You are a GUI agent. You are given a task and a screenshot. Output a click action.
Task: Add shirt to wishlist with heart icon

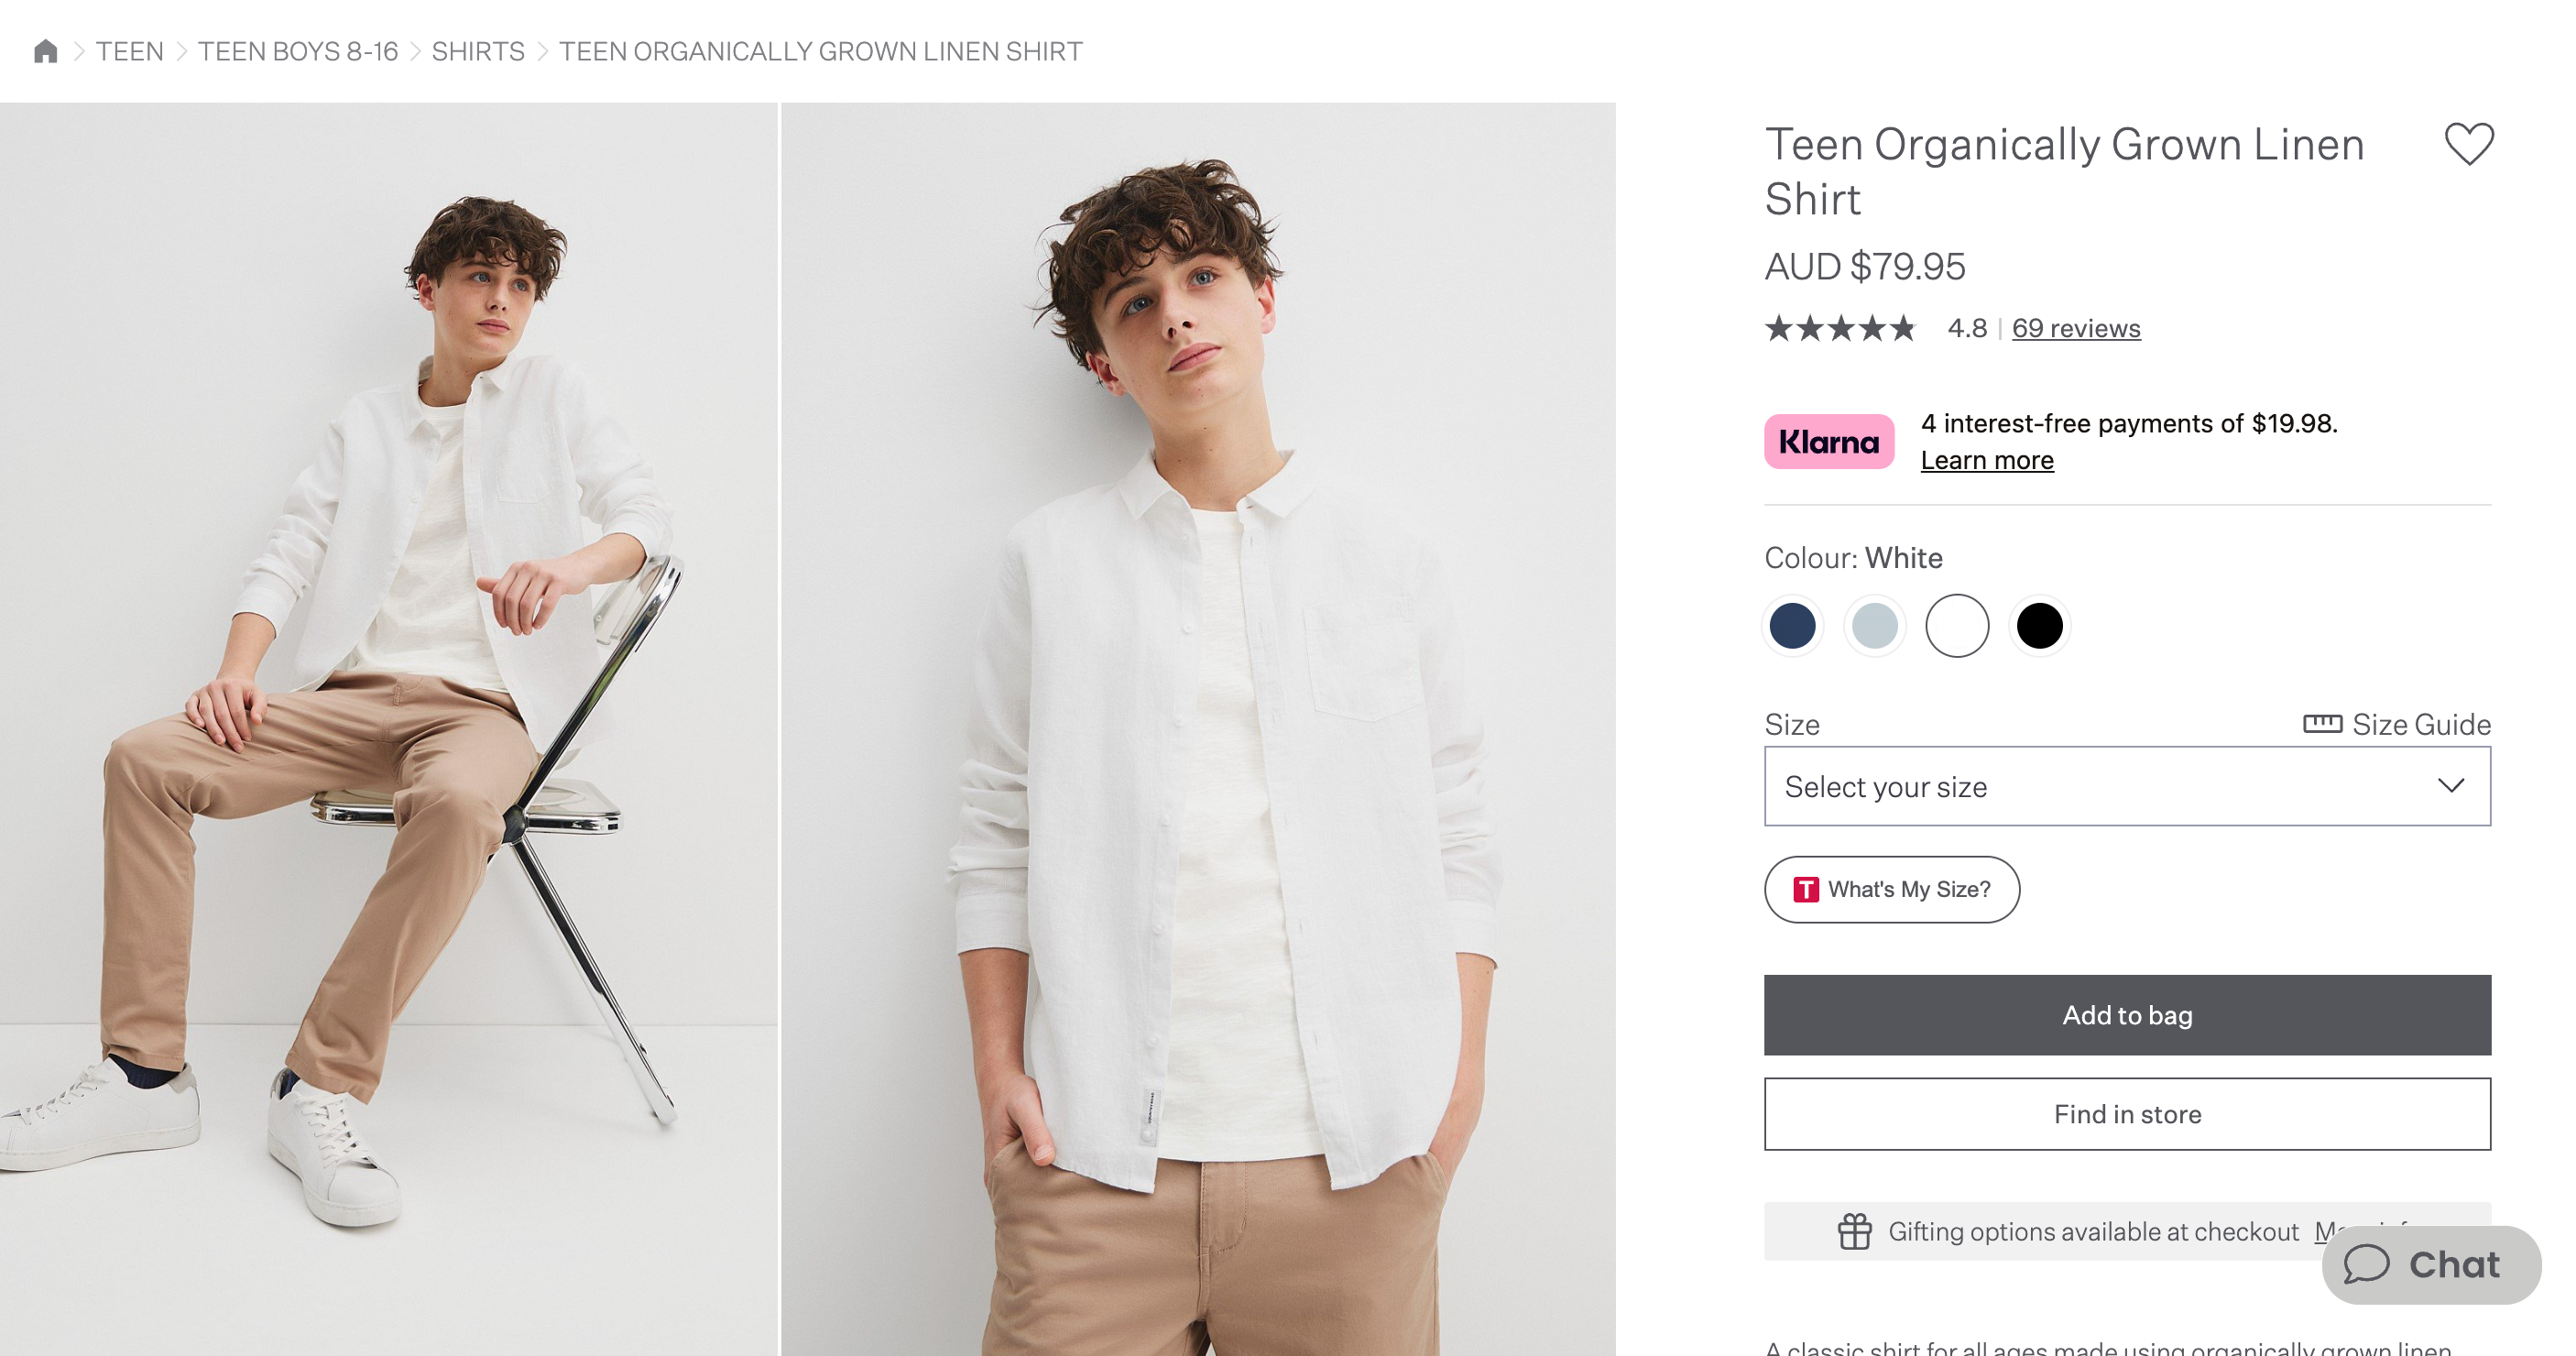point(2468,144)
